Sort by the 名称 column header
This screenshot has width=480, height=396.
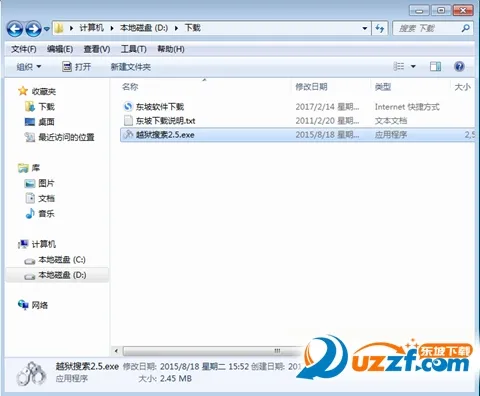coord(130,87)
